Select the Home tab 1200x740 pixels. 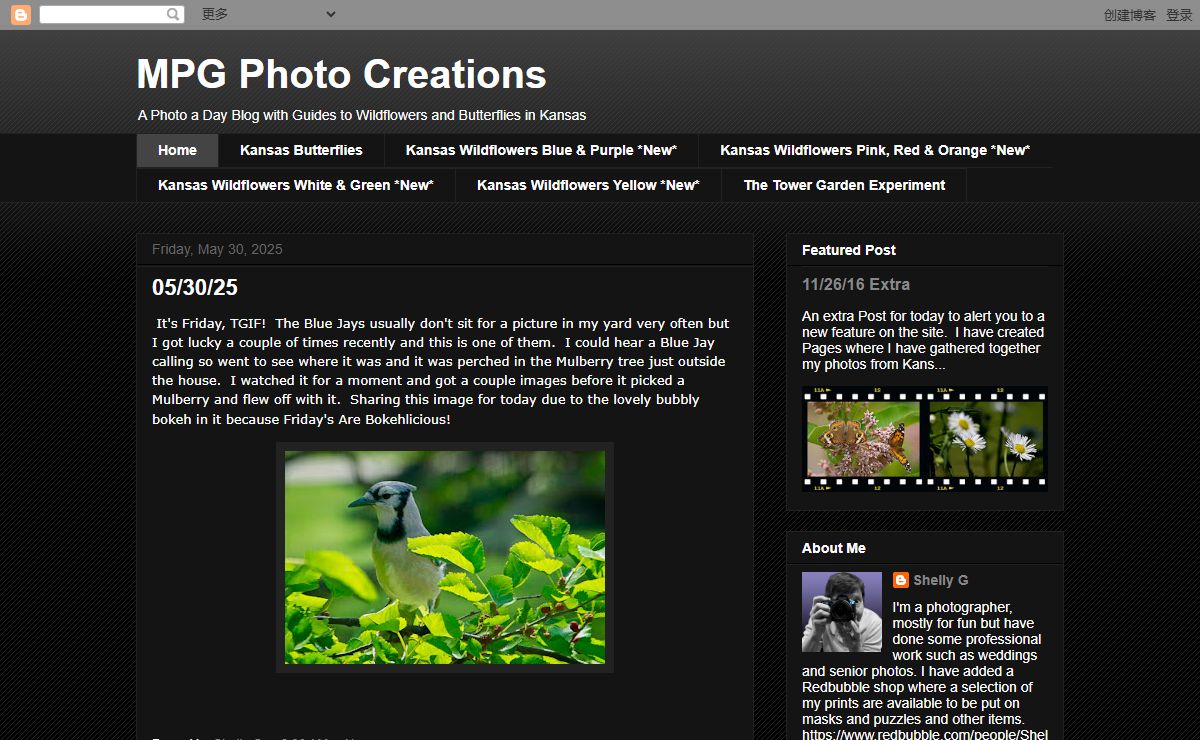177,150
